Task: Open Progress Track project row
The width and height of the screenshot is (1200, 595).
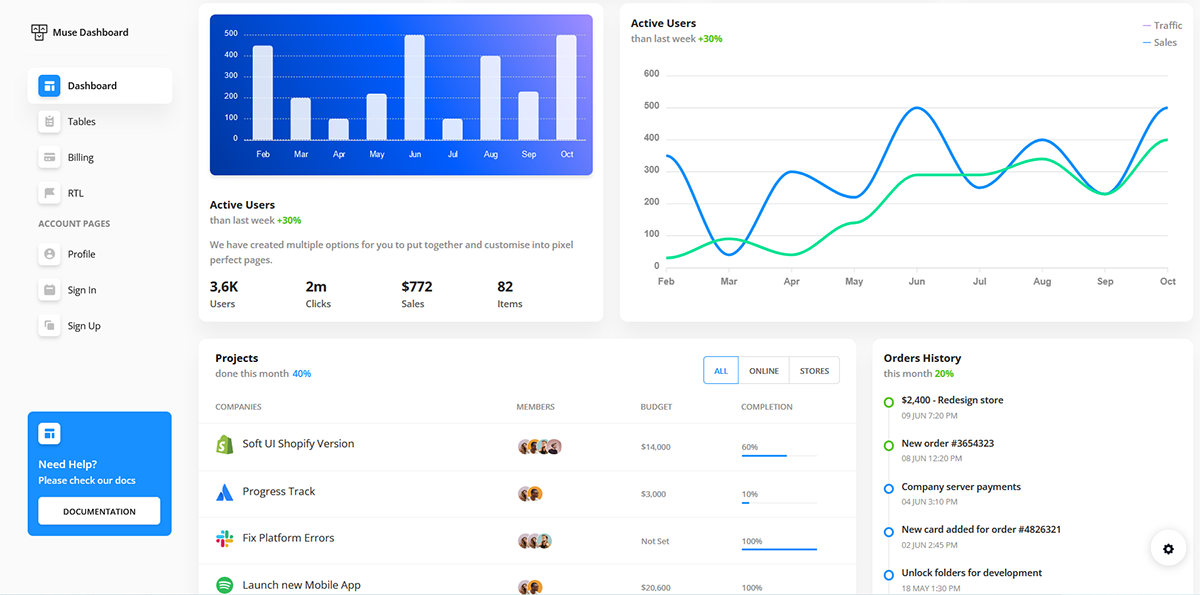Action: [527, 493]
